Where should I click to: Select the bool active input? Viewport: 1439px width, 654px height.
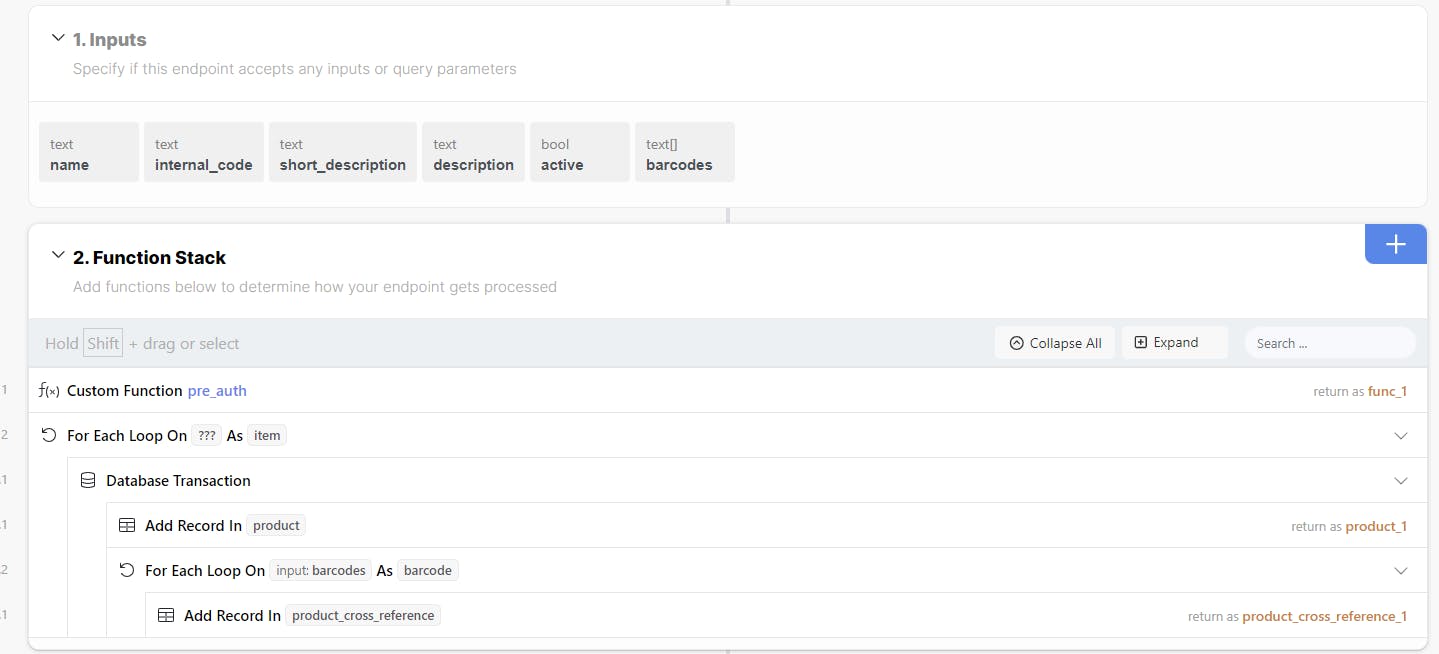pos(579,152)
